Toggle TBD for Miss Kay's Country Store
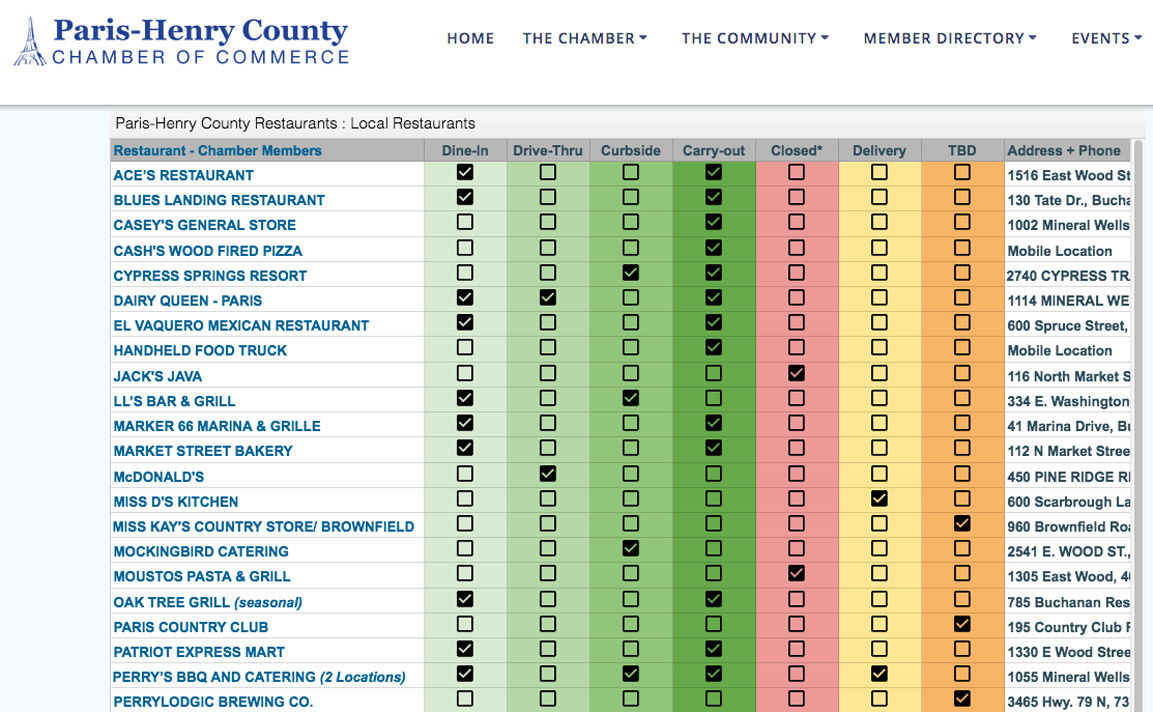 click(x=962, y=524)
